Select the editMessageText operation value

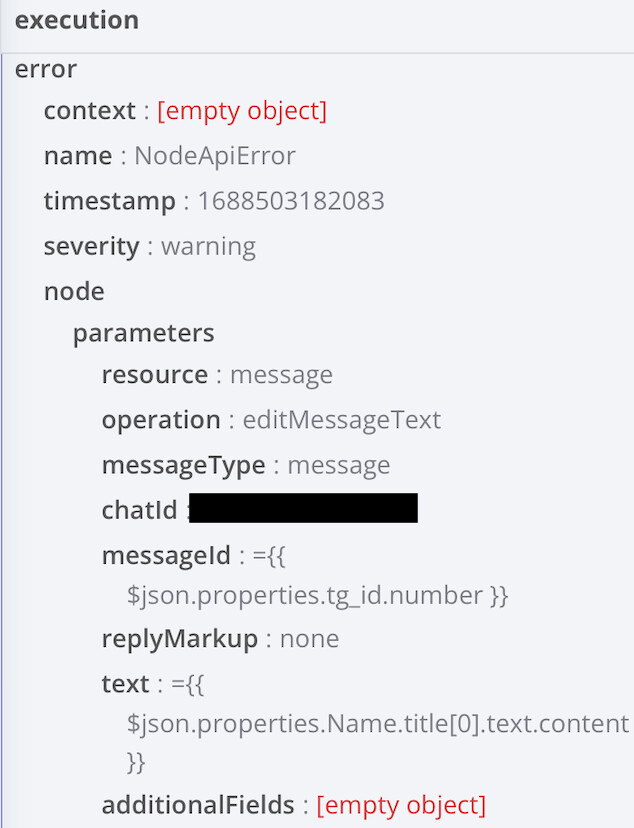341,420
